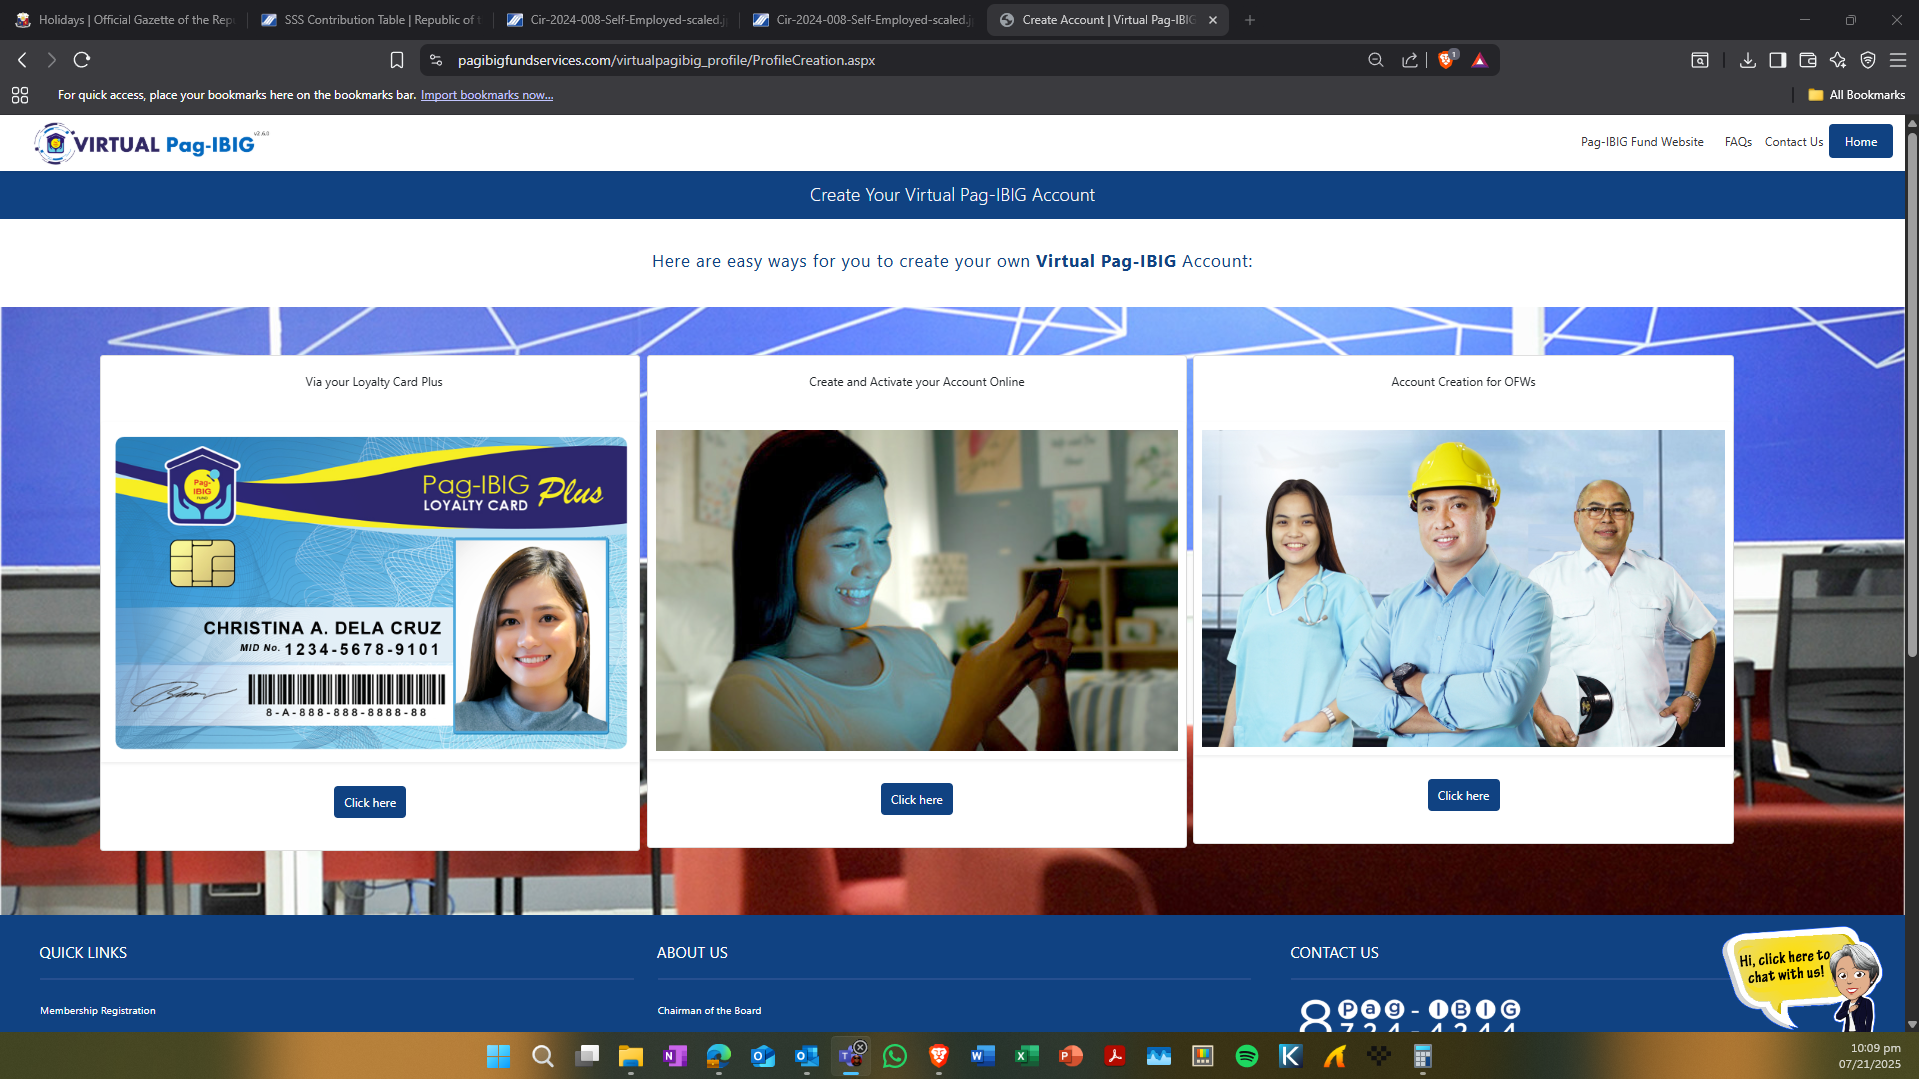Screen dimensions: 1919x1079
Task: Open Windows Start menu
Action: coord(498,1056)
